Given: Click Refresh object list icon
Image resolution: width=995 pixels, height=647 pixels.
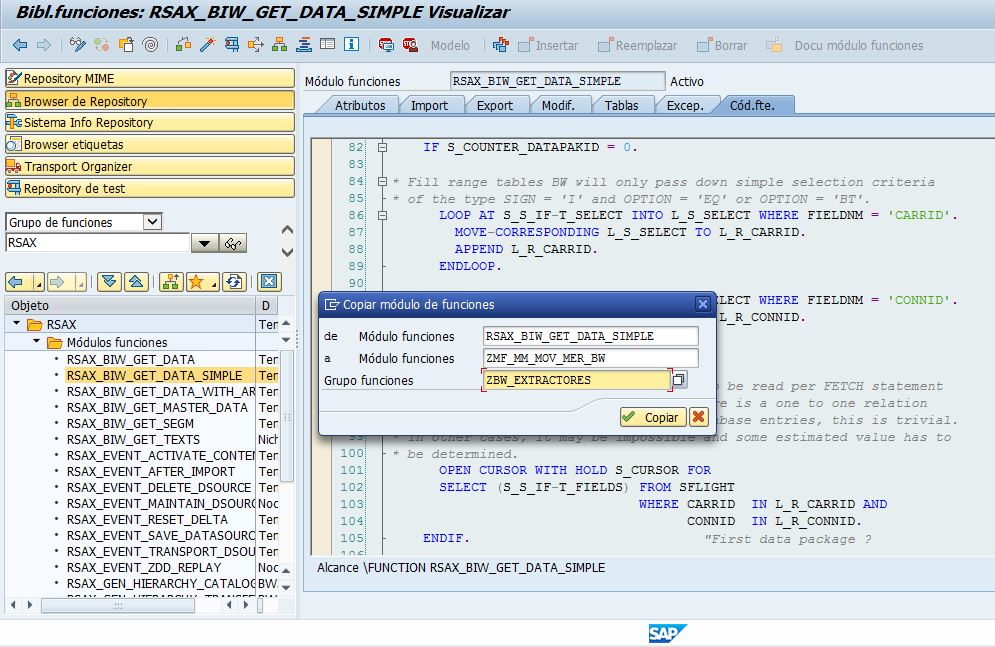Looking at the screenshot, I should (234, 282).
